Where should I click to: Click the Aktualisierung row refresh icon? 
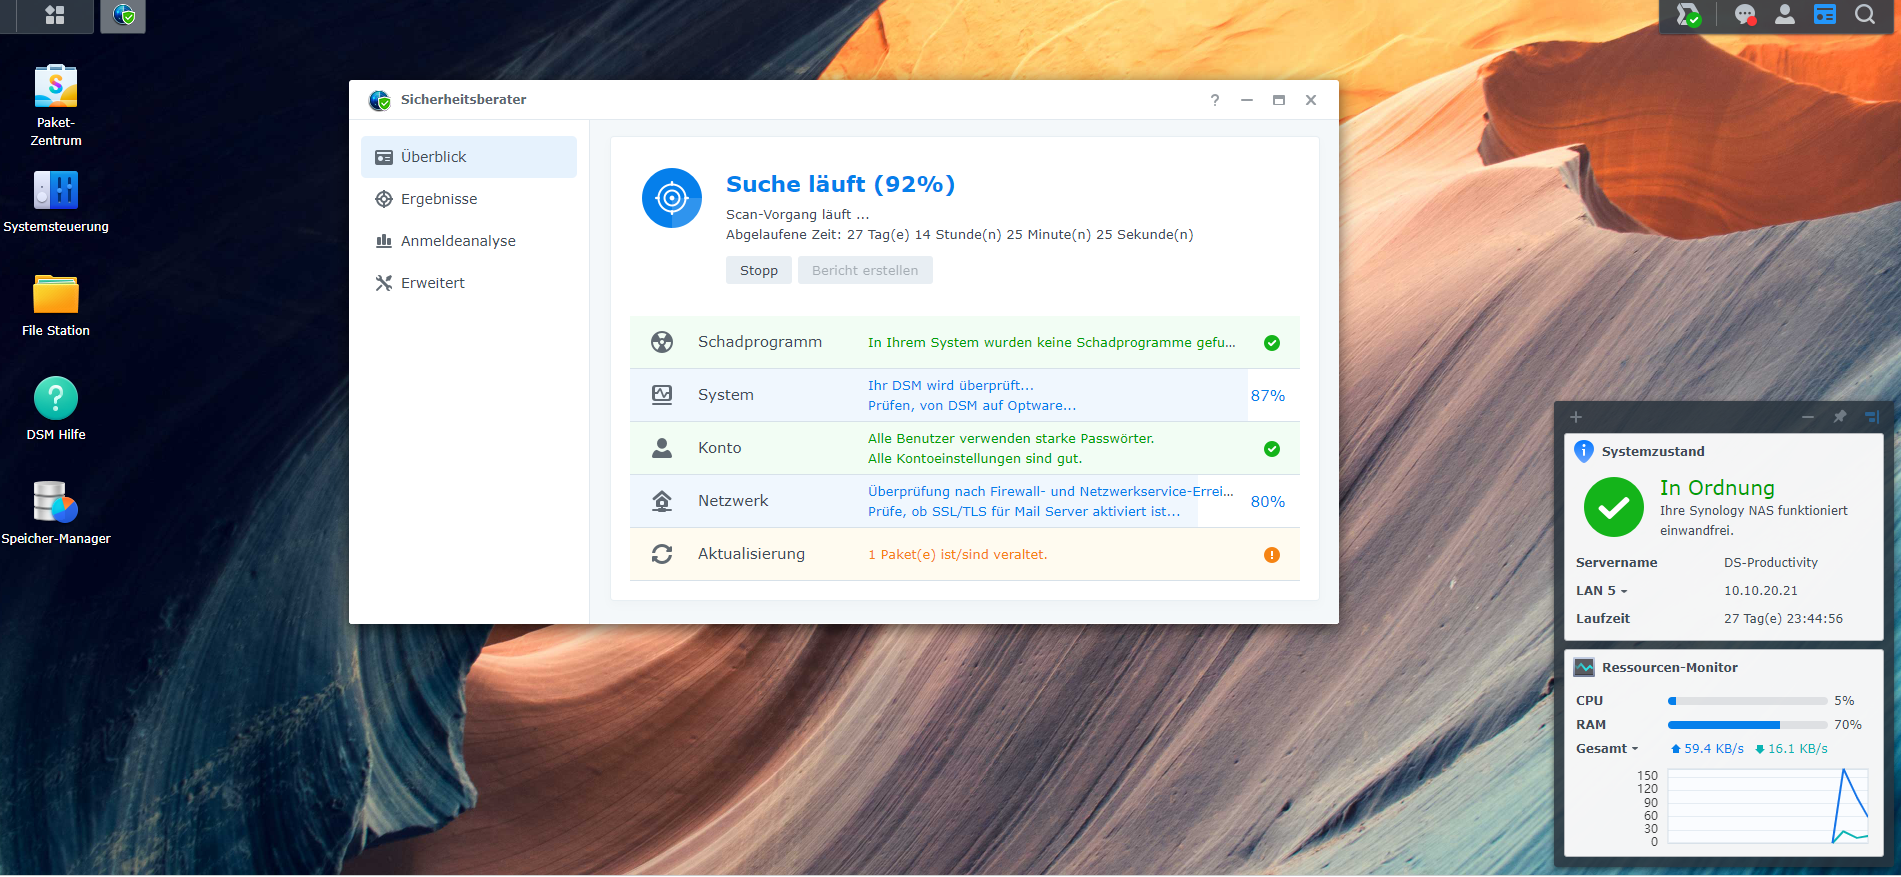pyautogui.click(x=662, y=554)
